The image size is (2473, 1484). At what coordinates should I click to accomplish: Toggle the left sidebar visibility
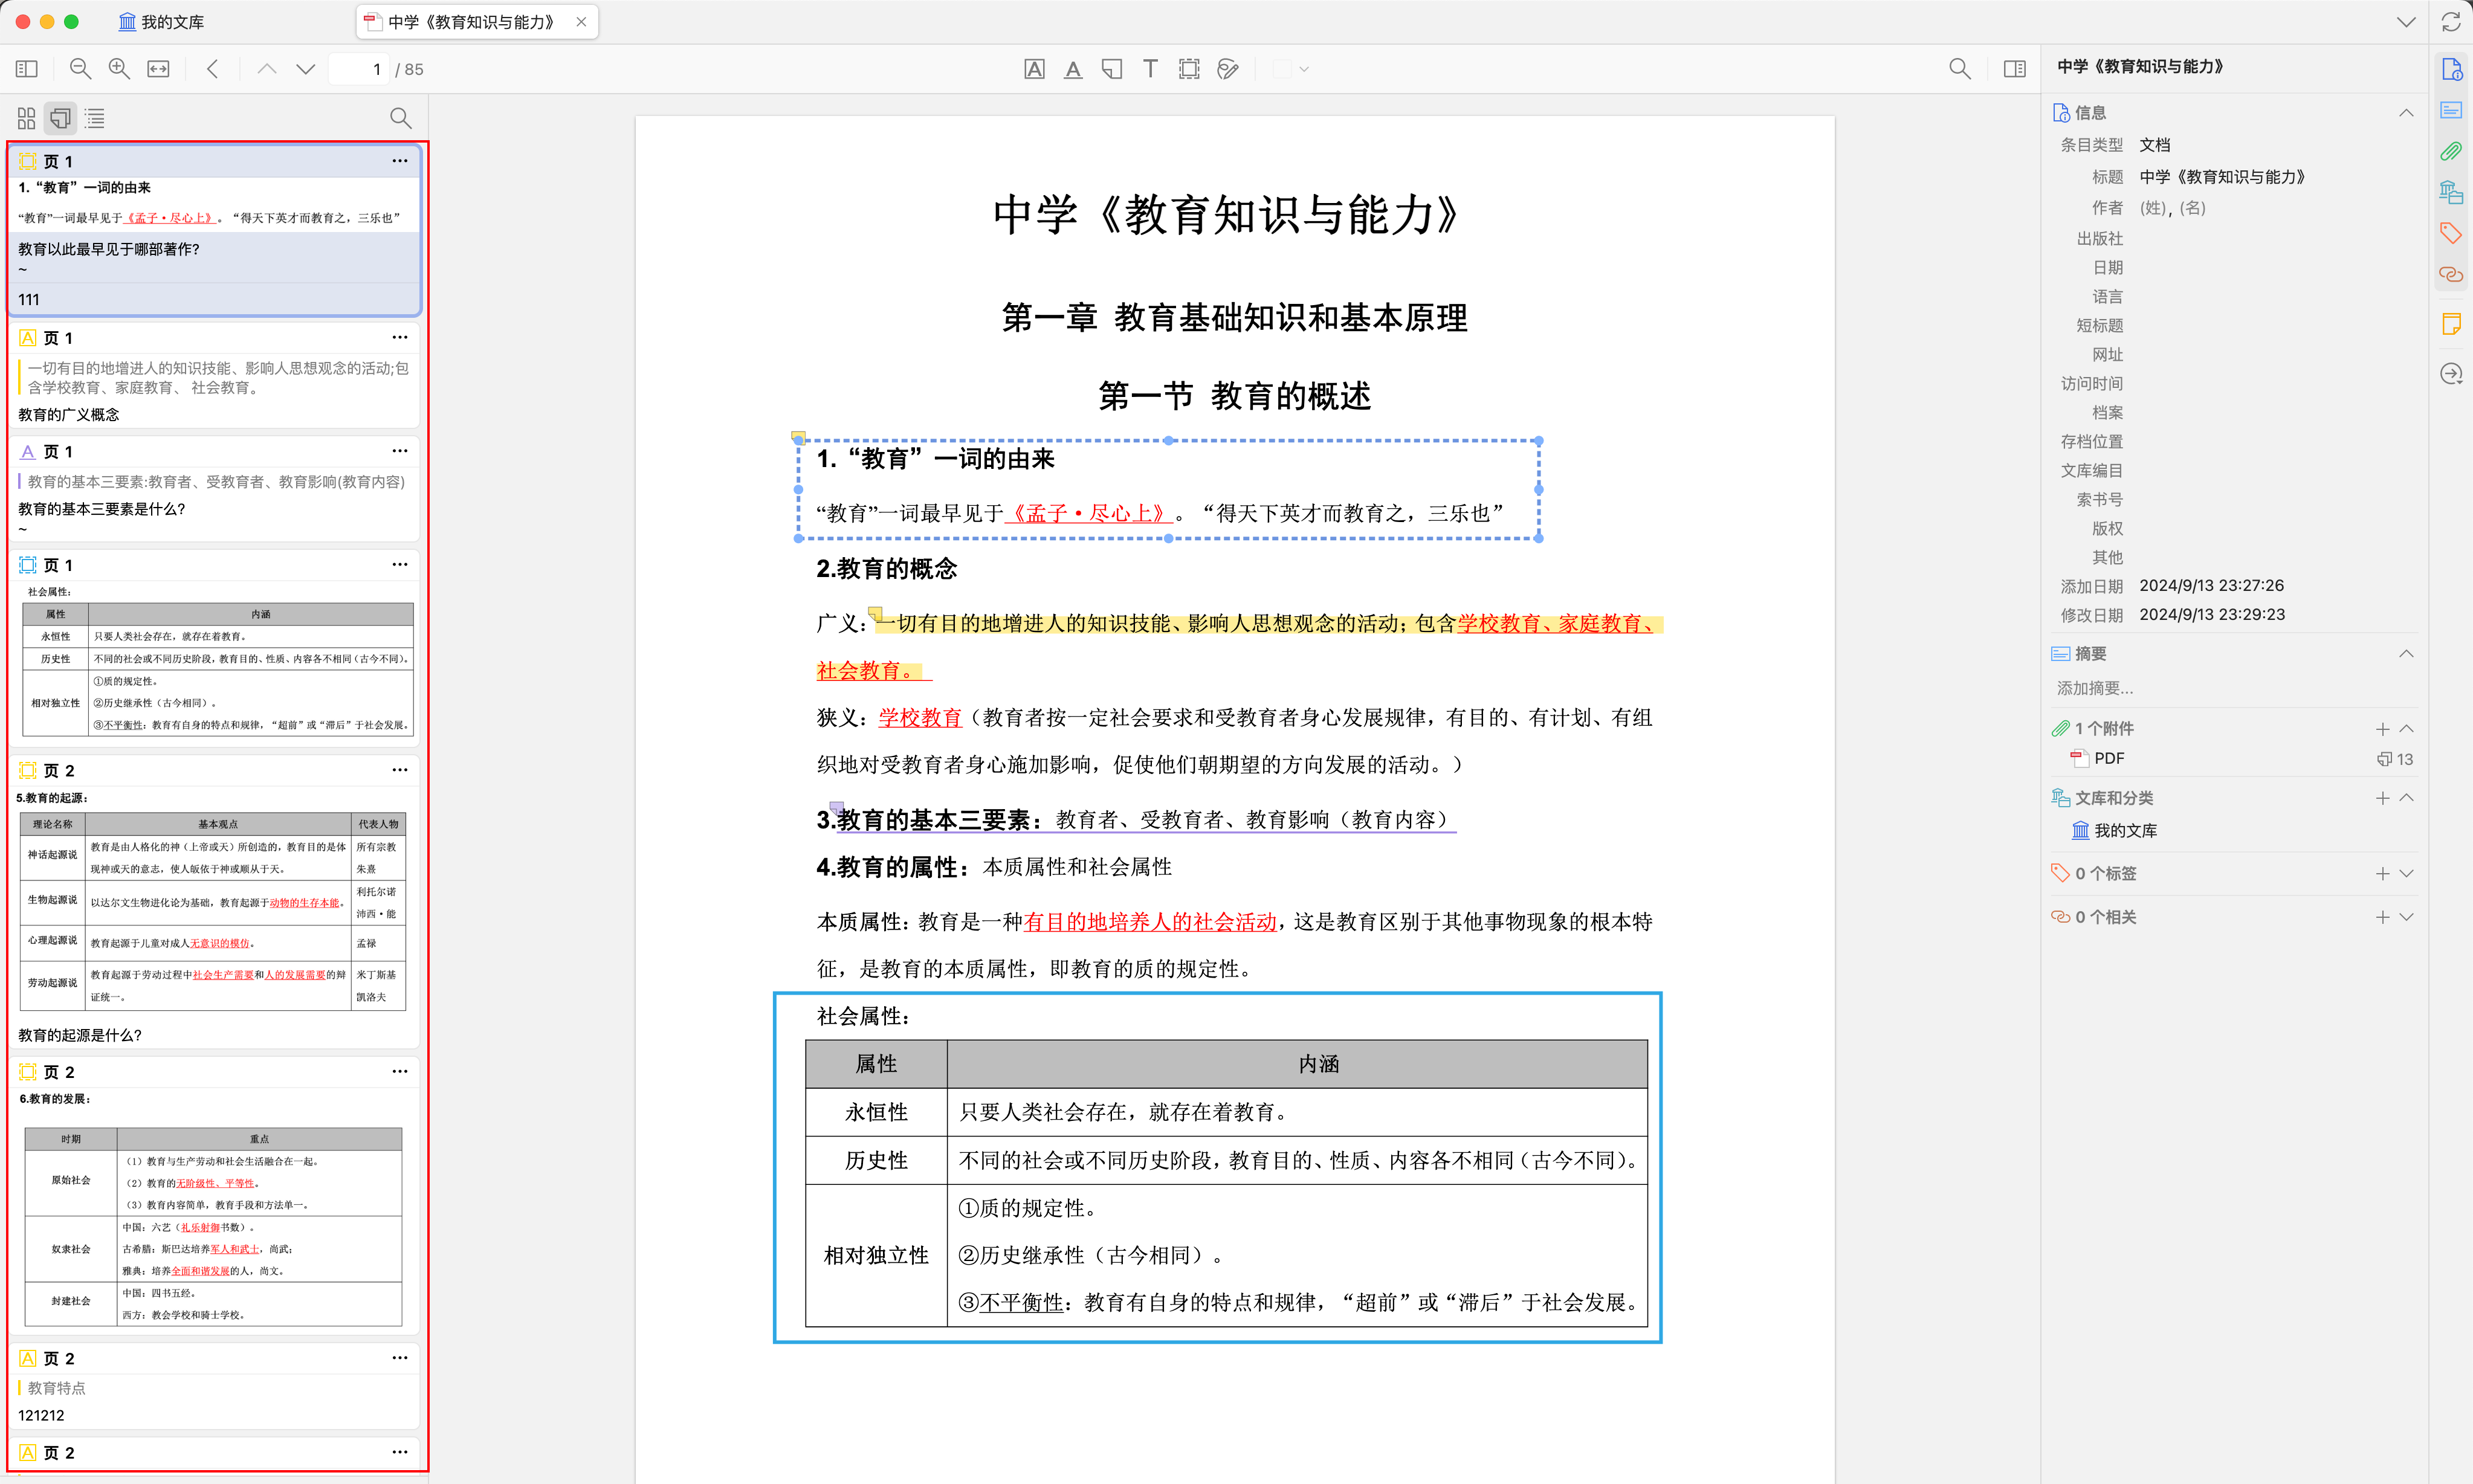click(x=27, y=69)
